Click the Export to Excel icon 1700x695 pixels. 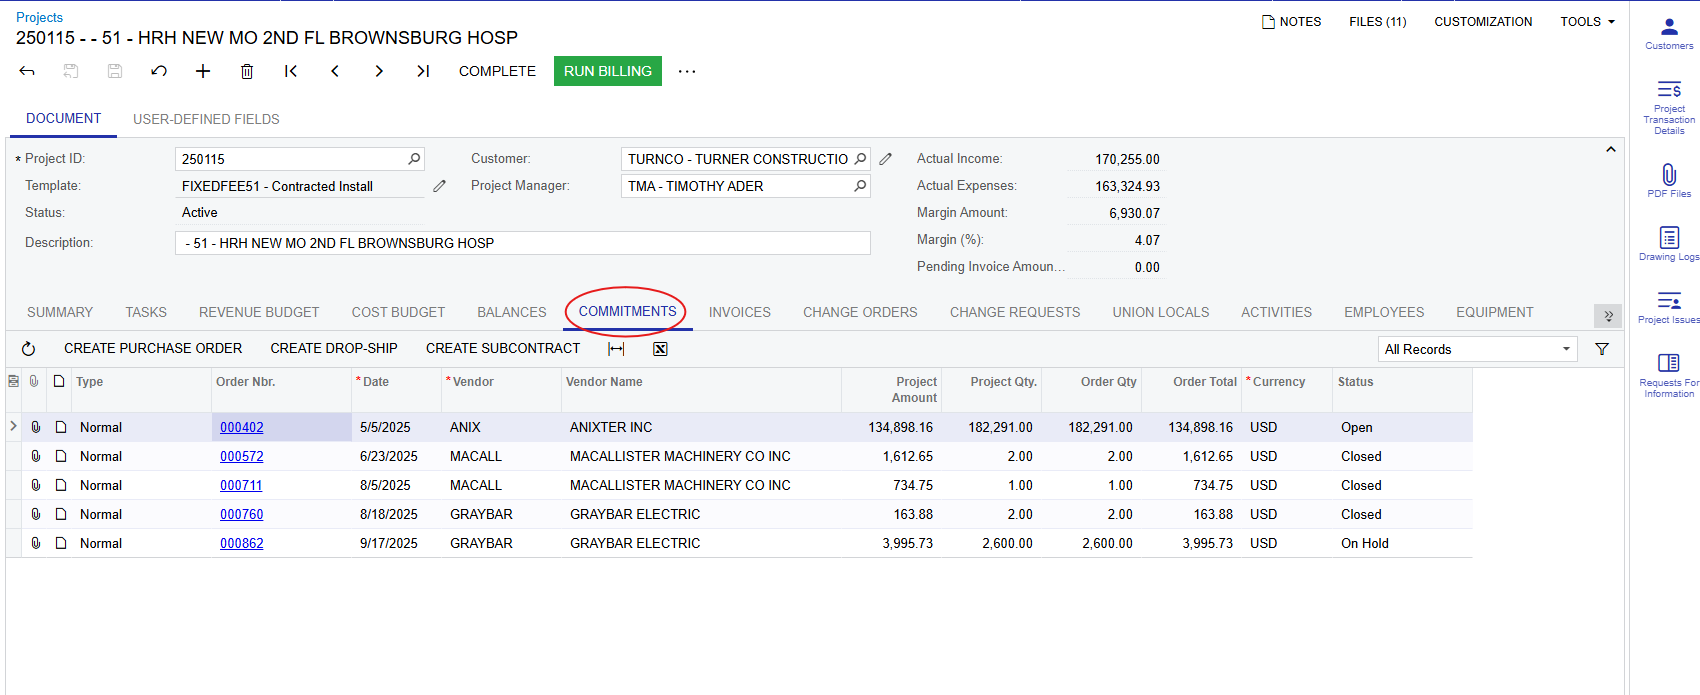click(660, 349)
